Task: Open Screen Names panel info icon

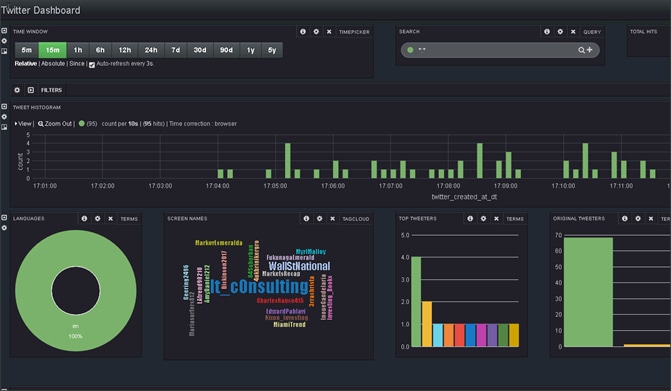Action: (x=306, y=219)
